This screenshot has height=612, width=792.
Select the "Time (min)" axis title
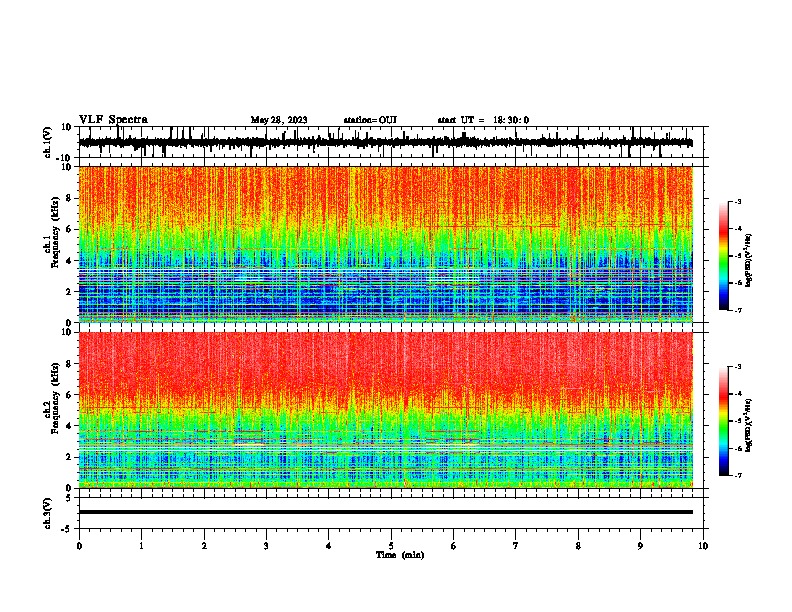click(400, 555)
